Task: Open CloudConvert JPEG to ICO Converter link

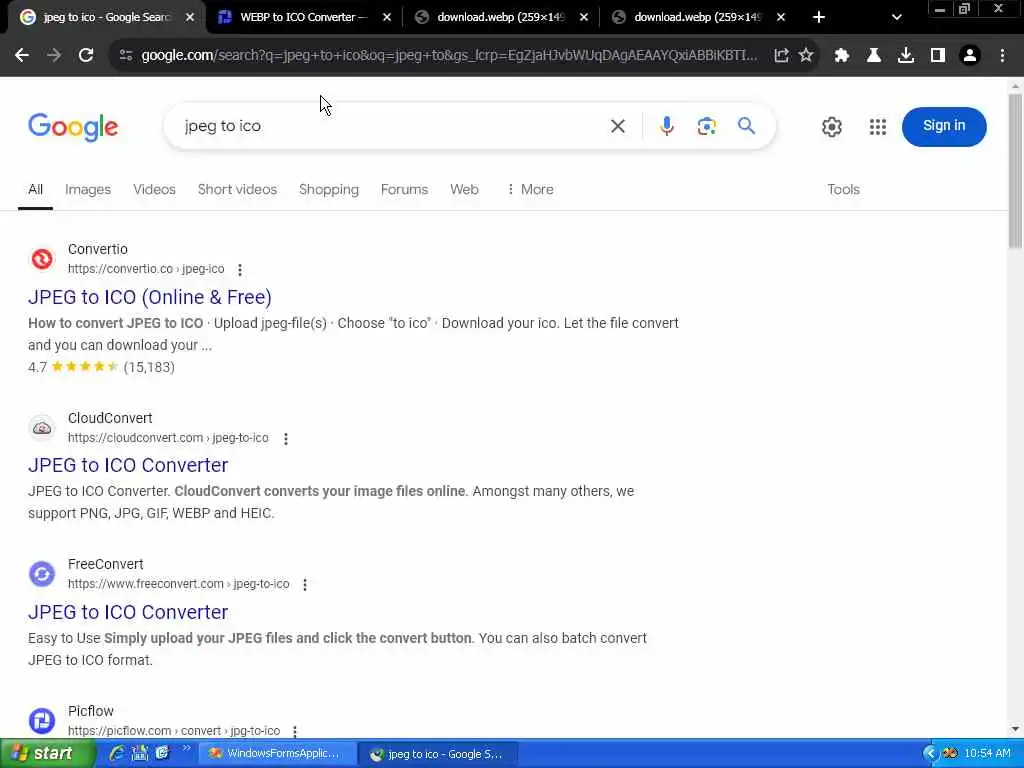Action: (128, 465)
